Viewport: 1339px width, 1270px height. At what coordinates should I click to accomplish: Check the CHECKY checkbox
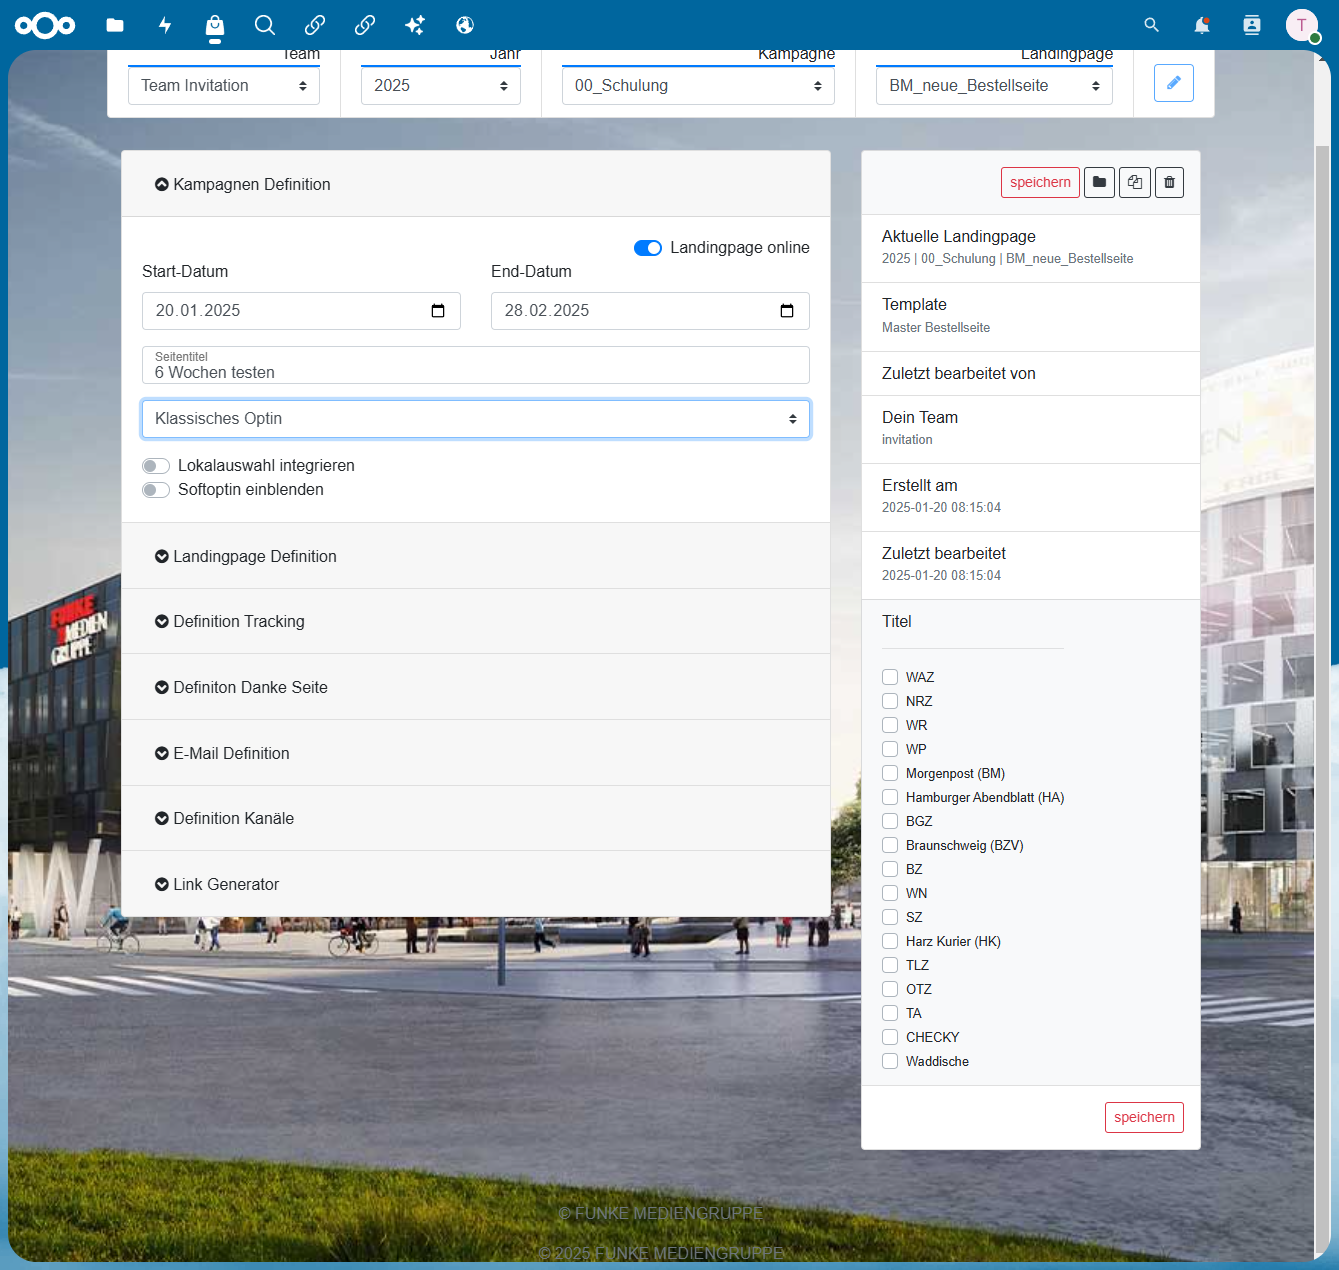pyautogui.click(x=890, y=1037)
